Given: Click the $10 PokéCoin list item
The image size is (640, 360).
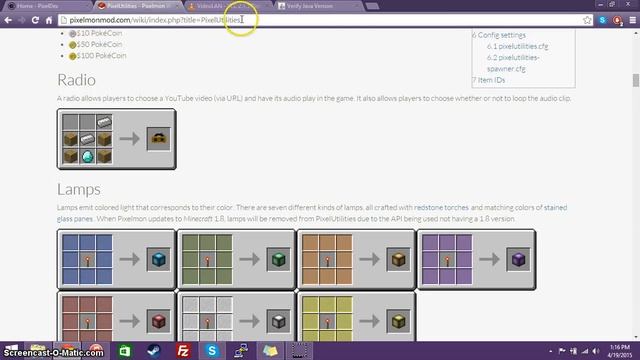Looking at the screenshot, I should [x=95, y=33].
